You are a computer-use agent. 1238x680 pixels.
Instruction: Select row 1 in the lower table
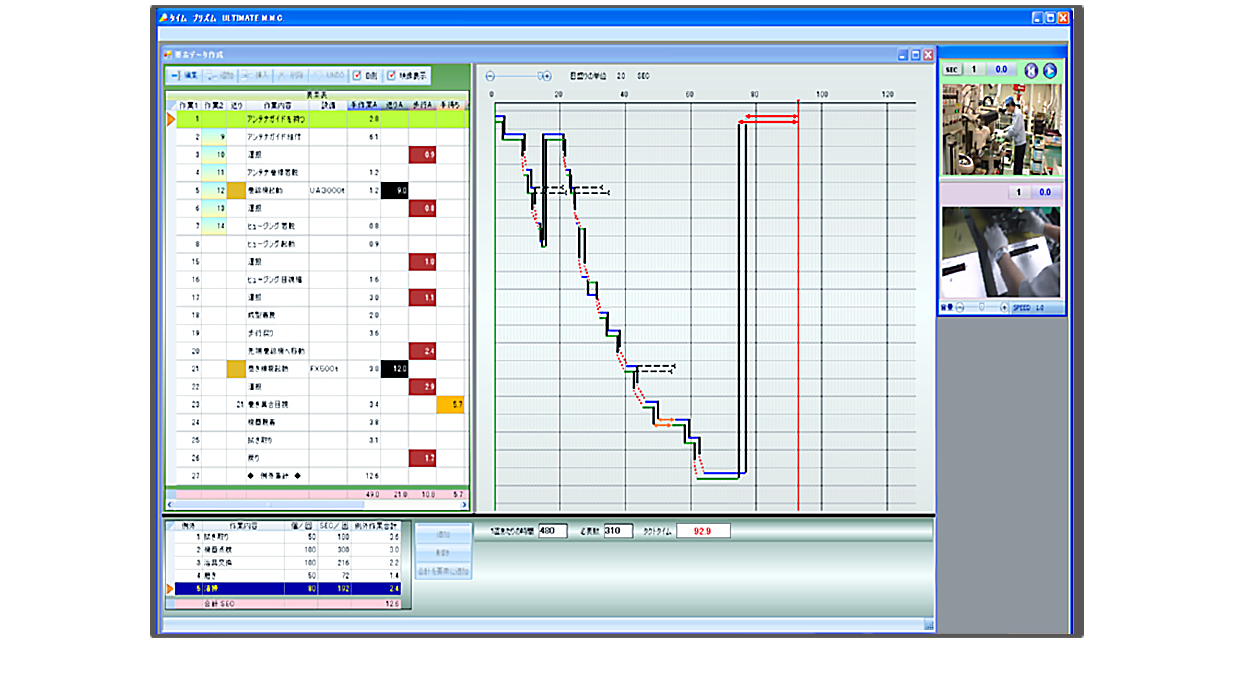coord(288,538)
